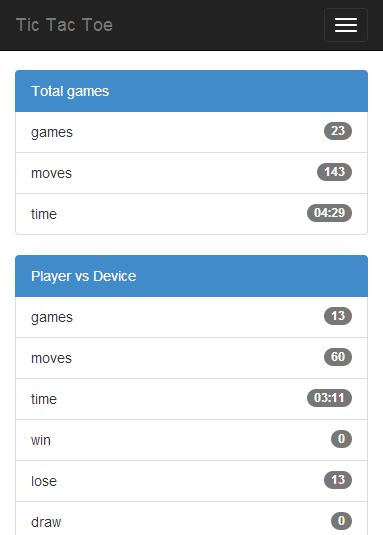This screenshot has height=535, width=383.
Task: Select the draw row in Player vs Device
Action: pos(191,519)
